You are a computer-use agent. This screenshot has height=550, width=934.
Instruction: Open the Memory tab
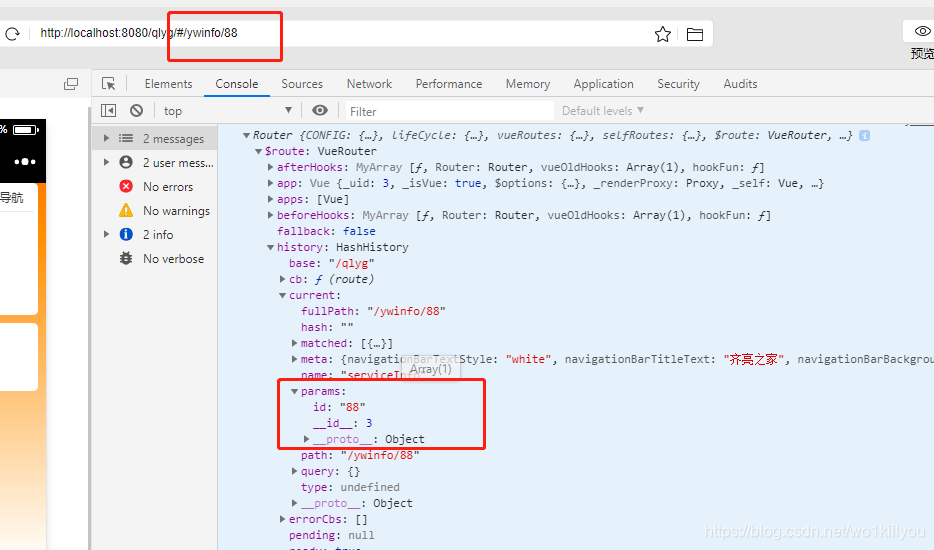coord(528,84)
